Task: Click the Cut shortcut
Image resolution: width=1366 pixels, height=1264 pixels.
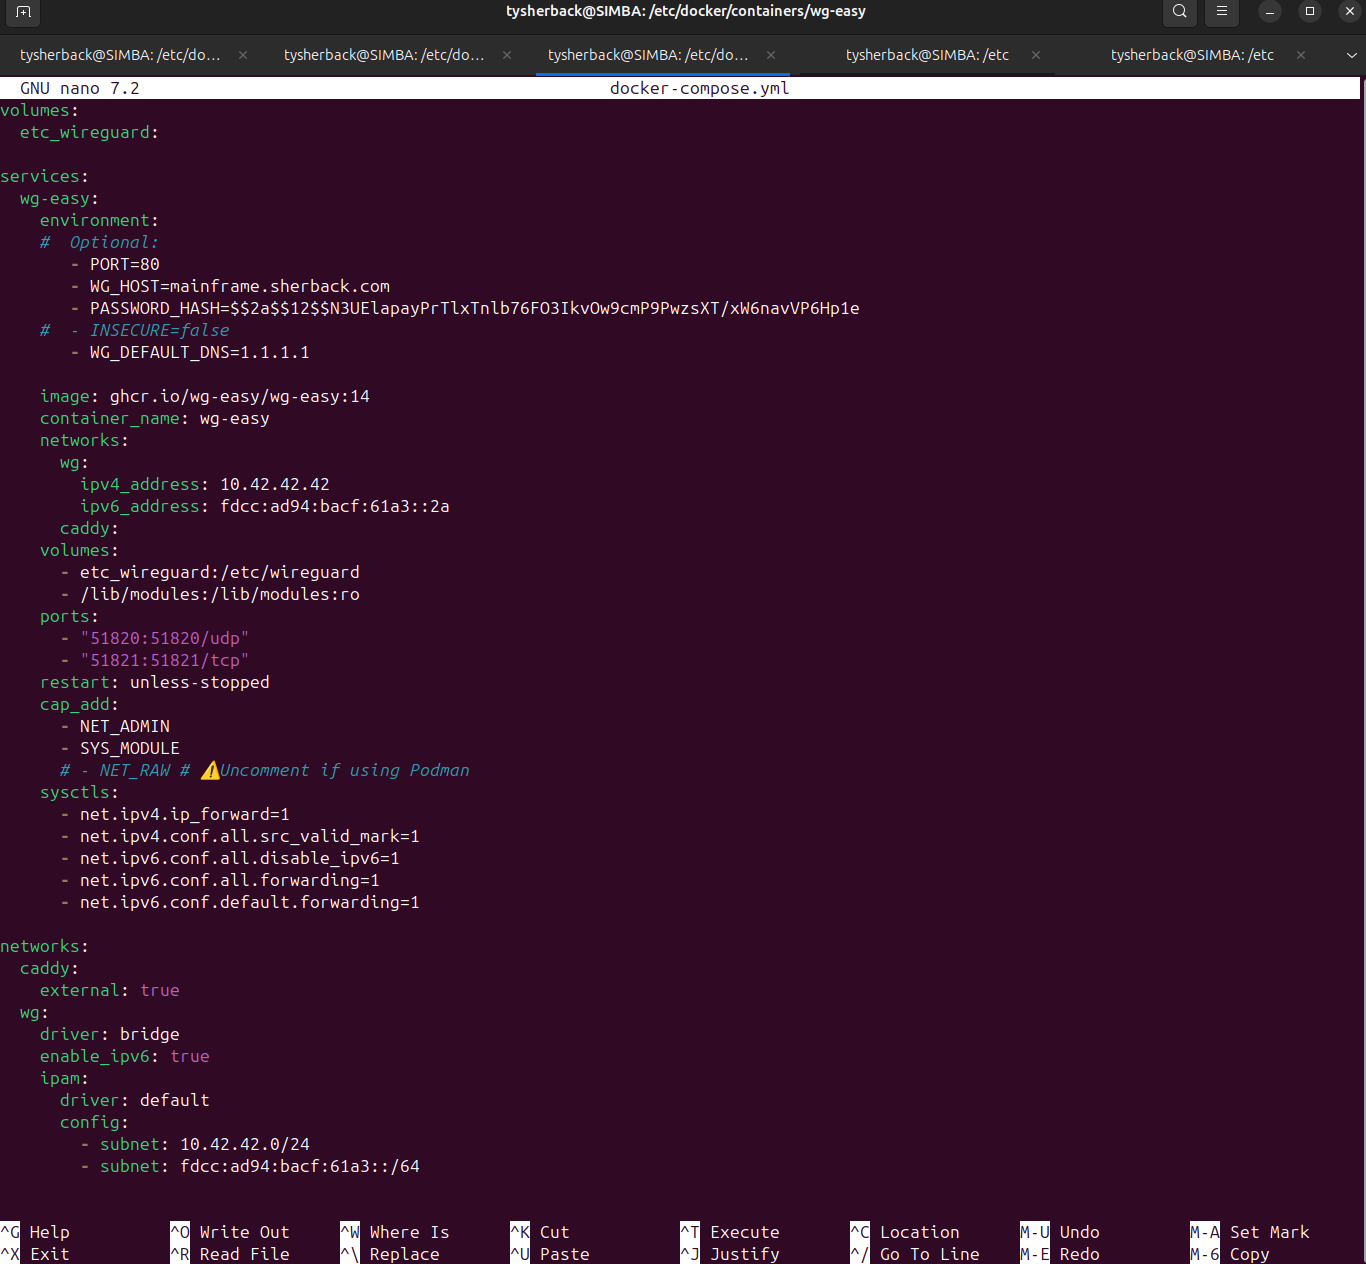Action: 540,1232
